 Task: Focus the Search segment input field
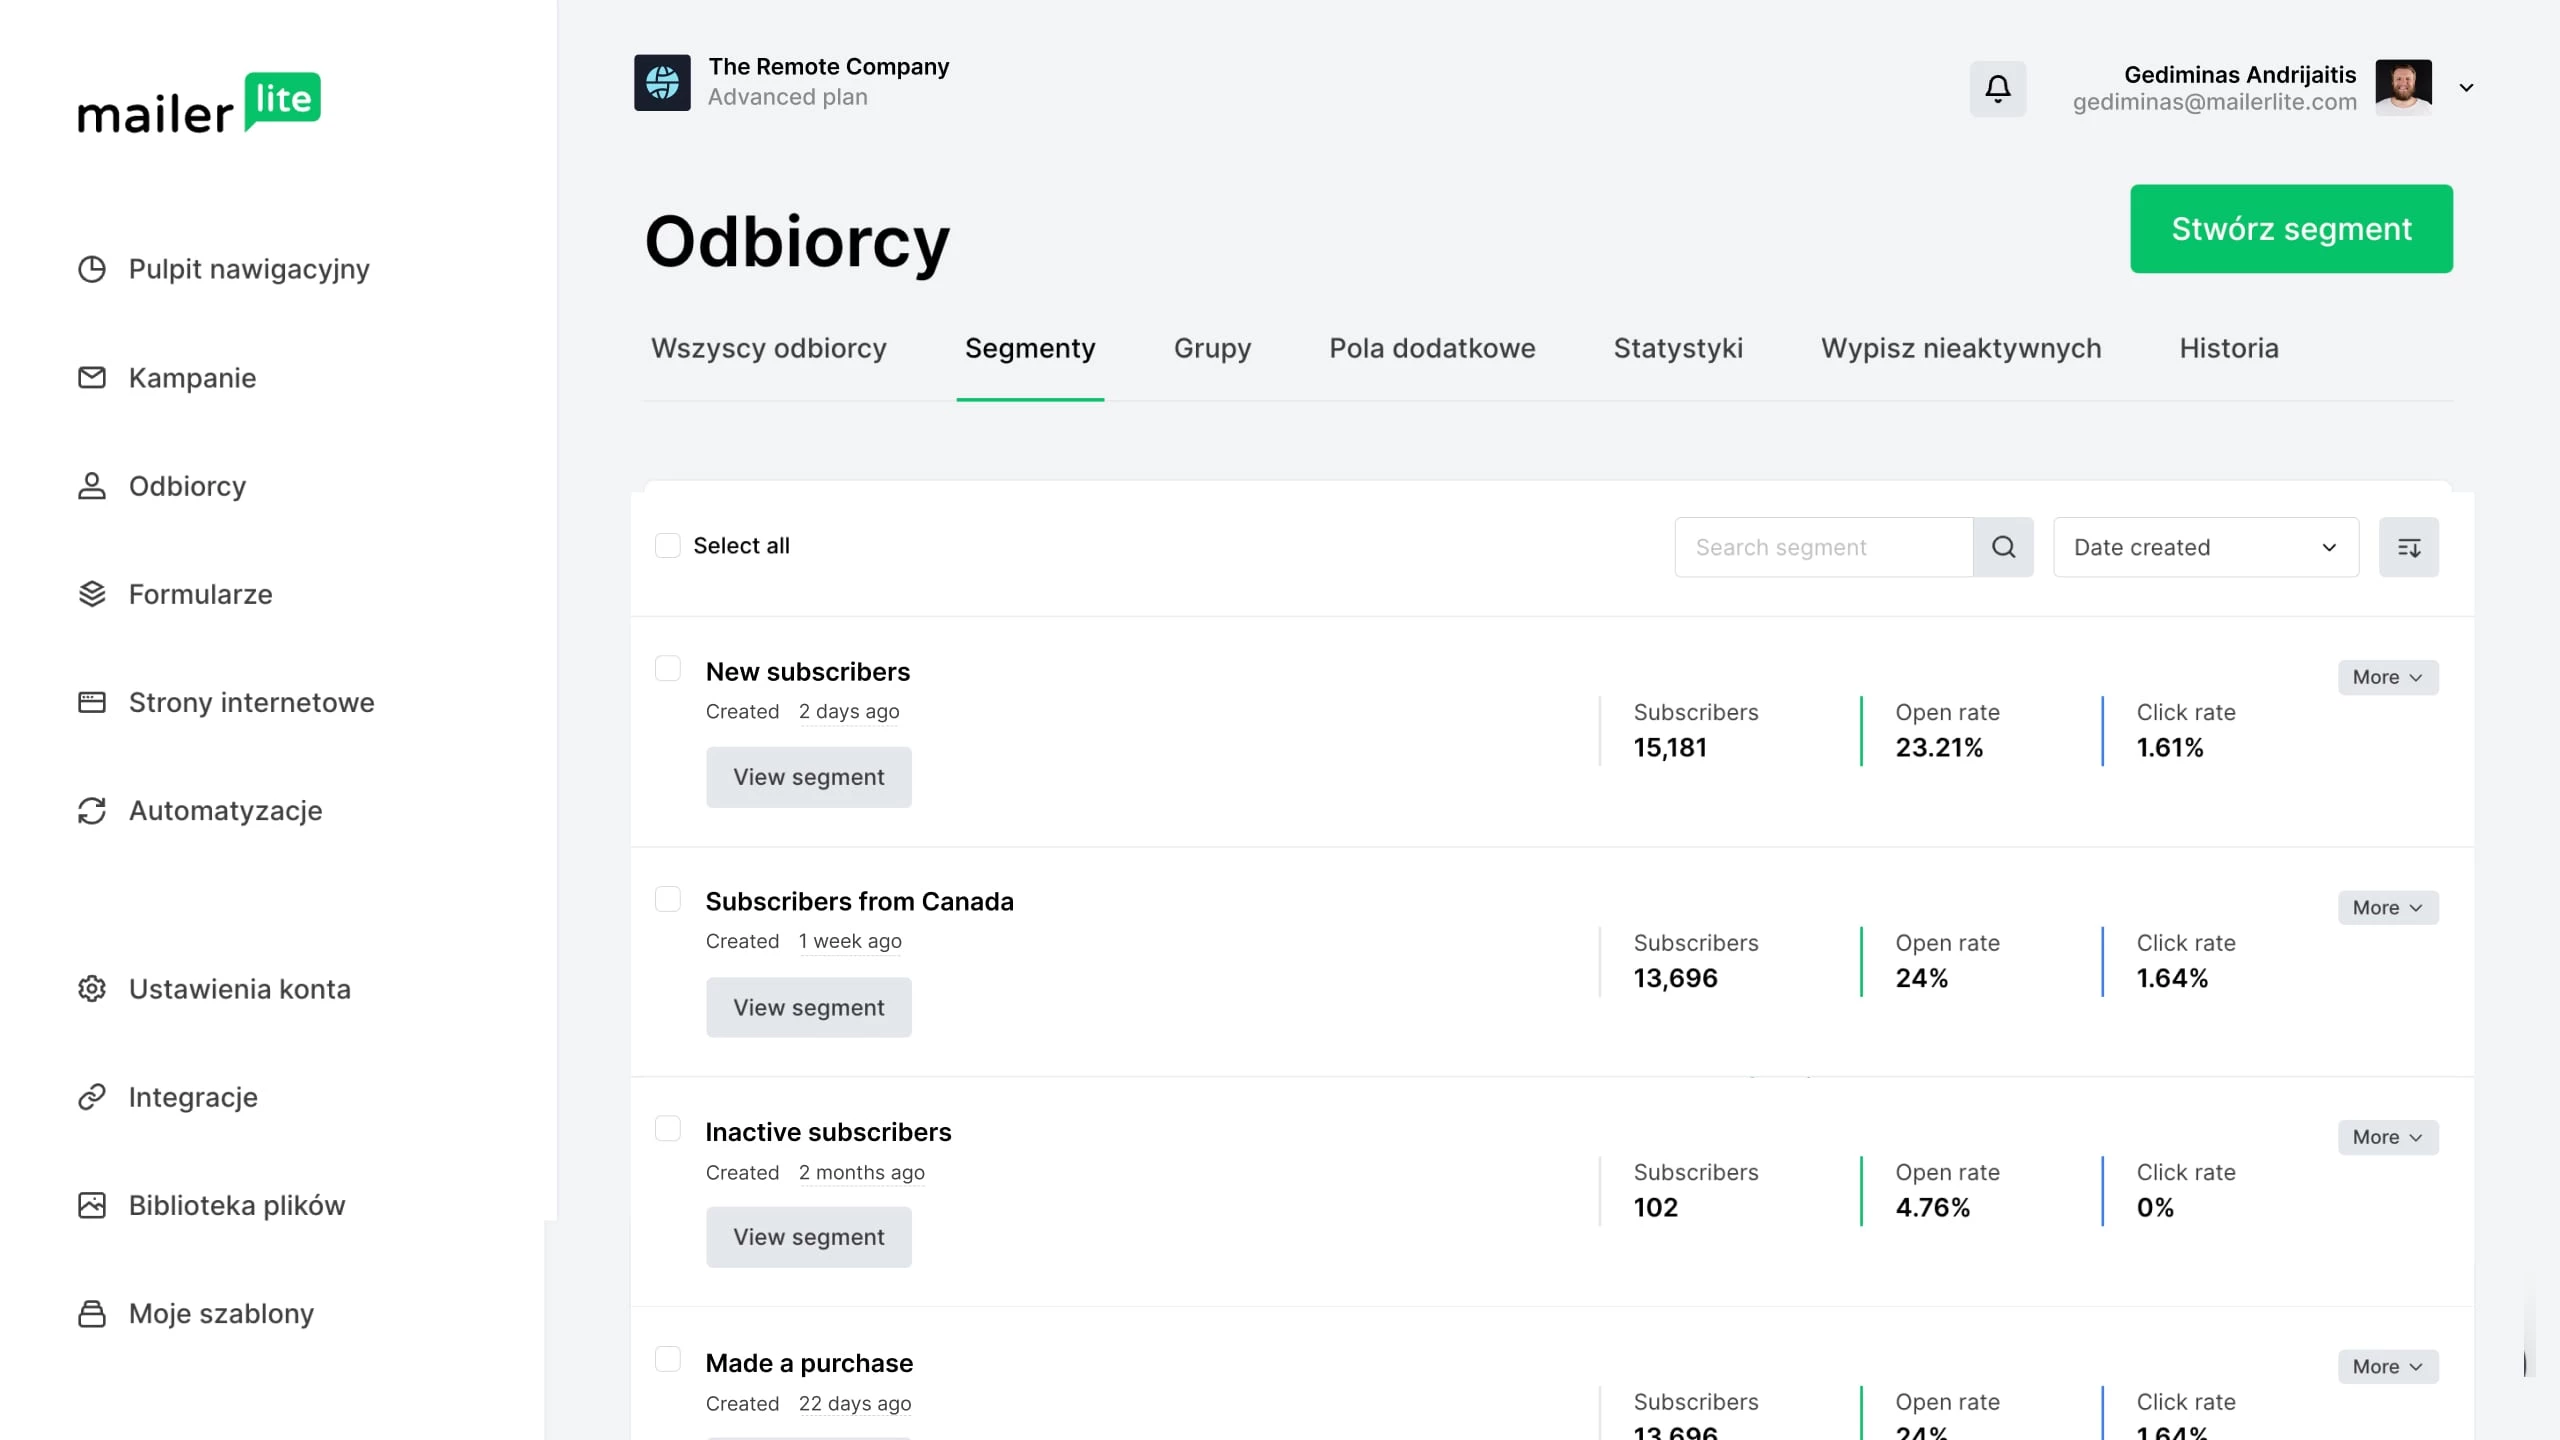(x=1822, y=547)
